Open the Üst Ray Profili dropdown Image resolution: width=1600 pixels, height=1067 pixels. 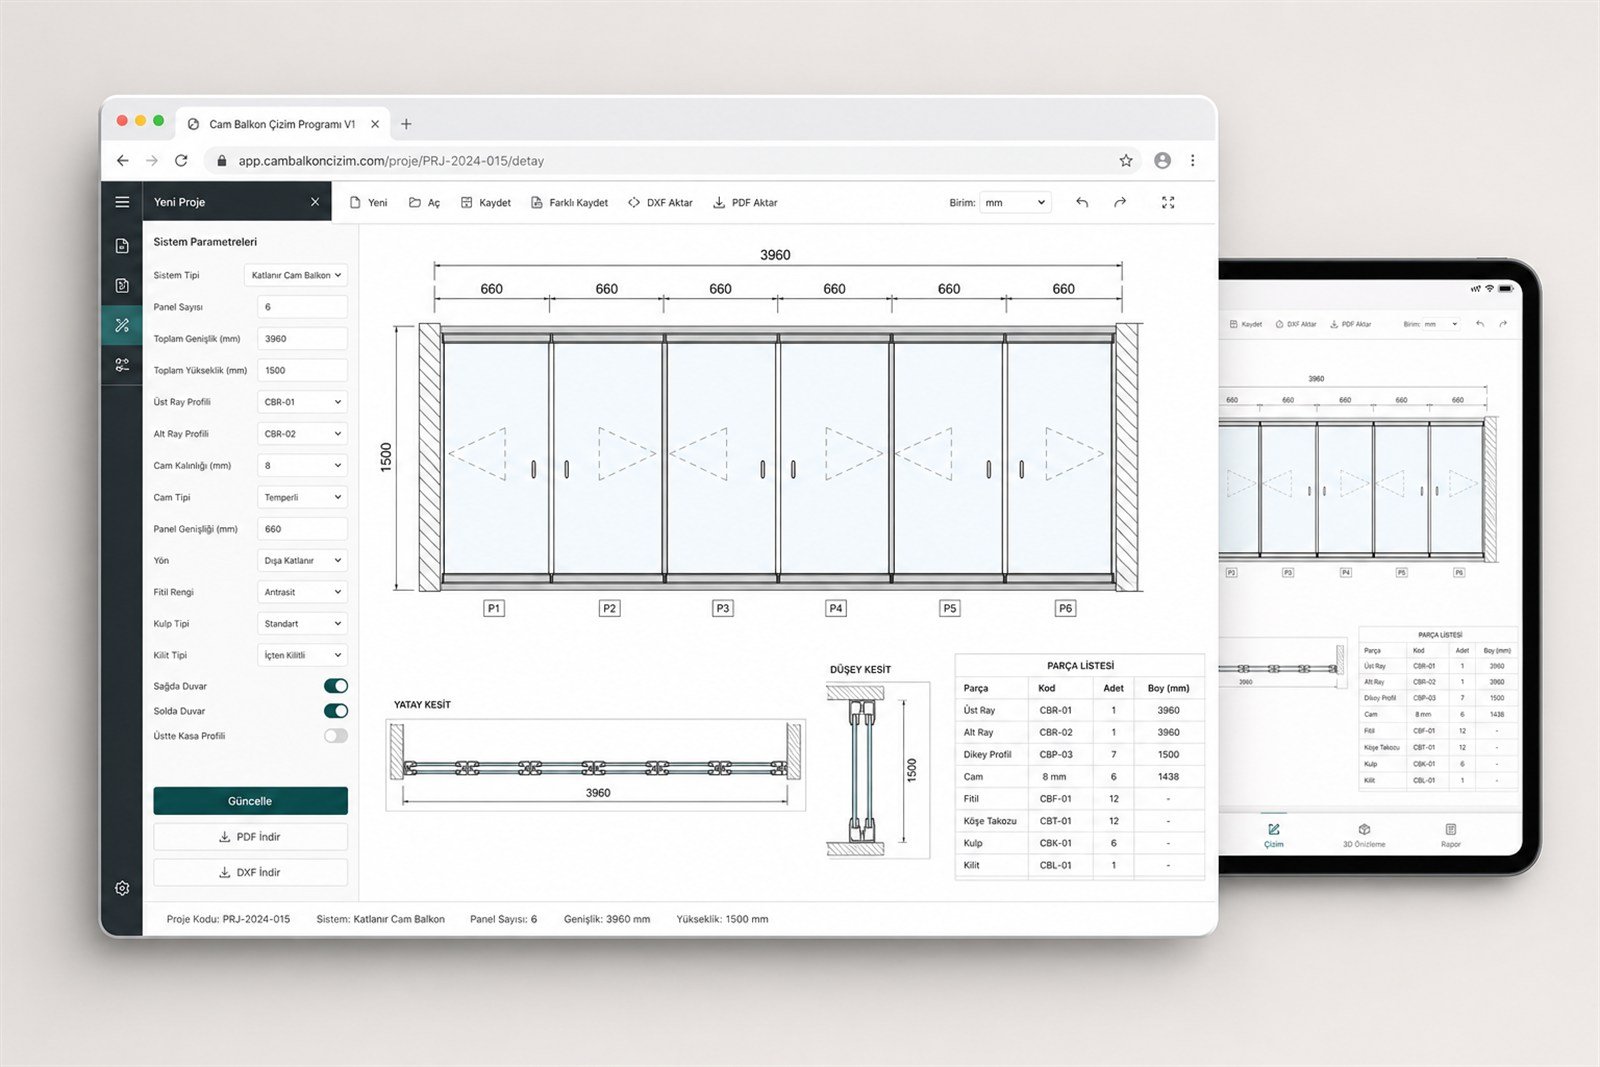coord(302,402)
